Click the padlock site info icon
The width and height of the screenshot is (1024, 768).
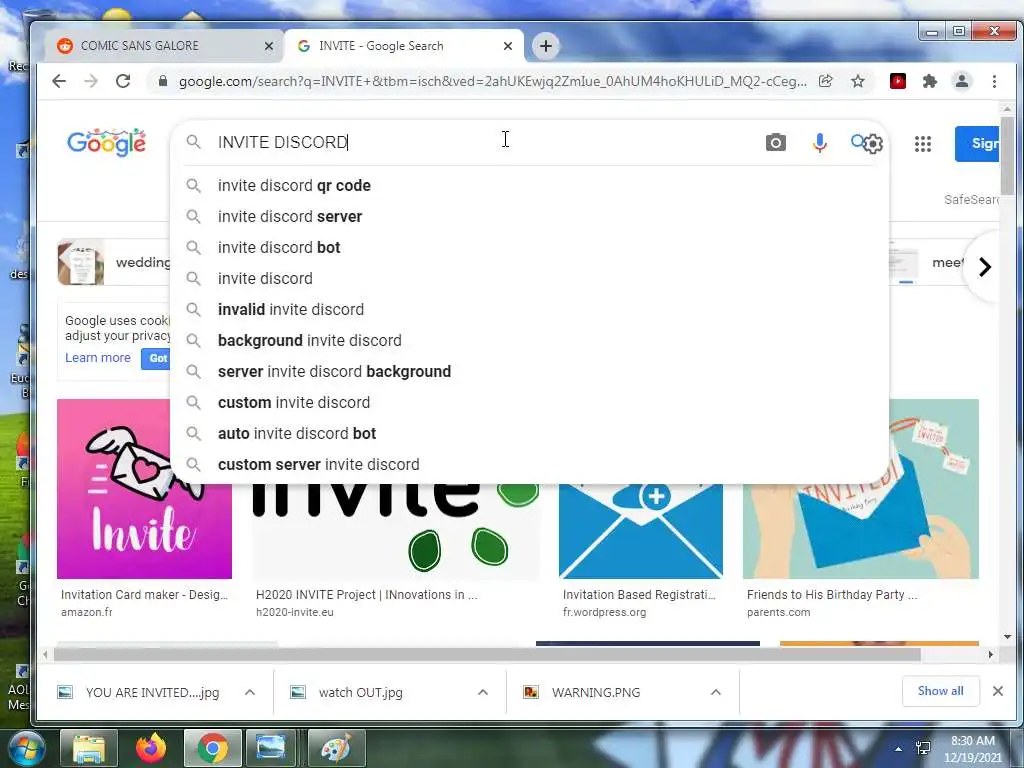pos(163,81)
